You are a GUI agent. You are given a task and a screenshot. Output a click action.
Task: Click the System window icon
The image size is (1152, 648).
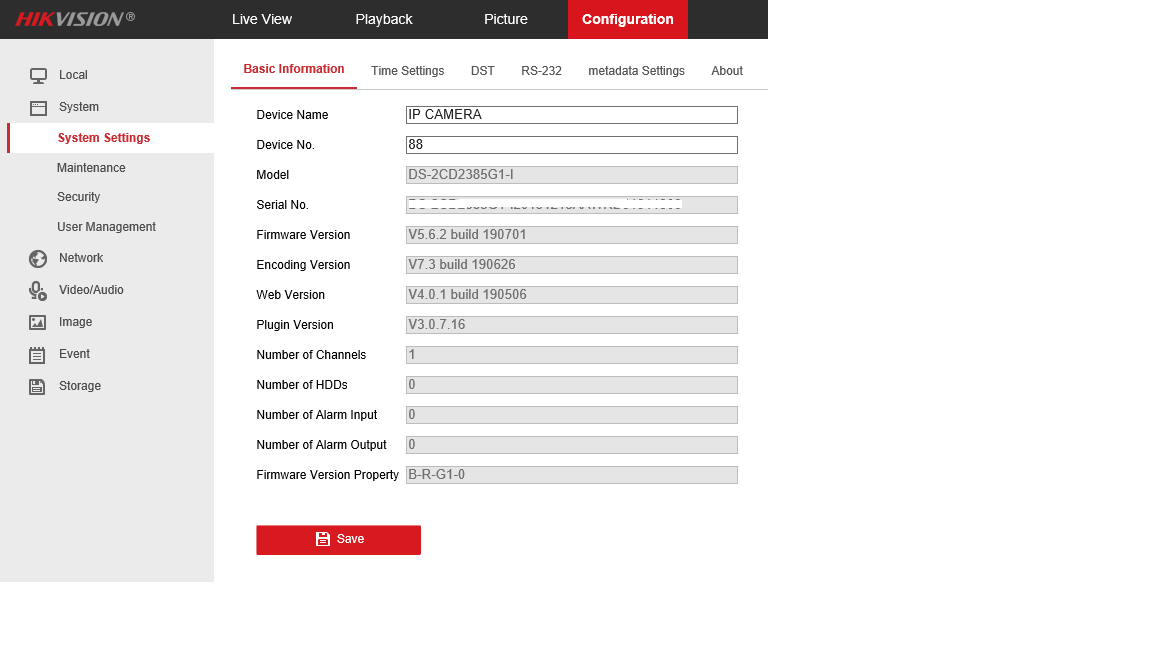pyautogui.click(x=38, y=108)
